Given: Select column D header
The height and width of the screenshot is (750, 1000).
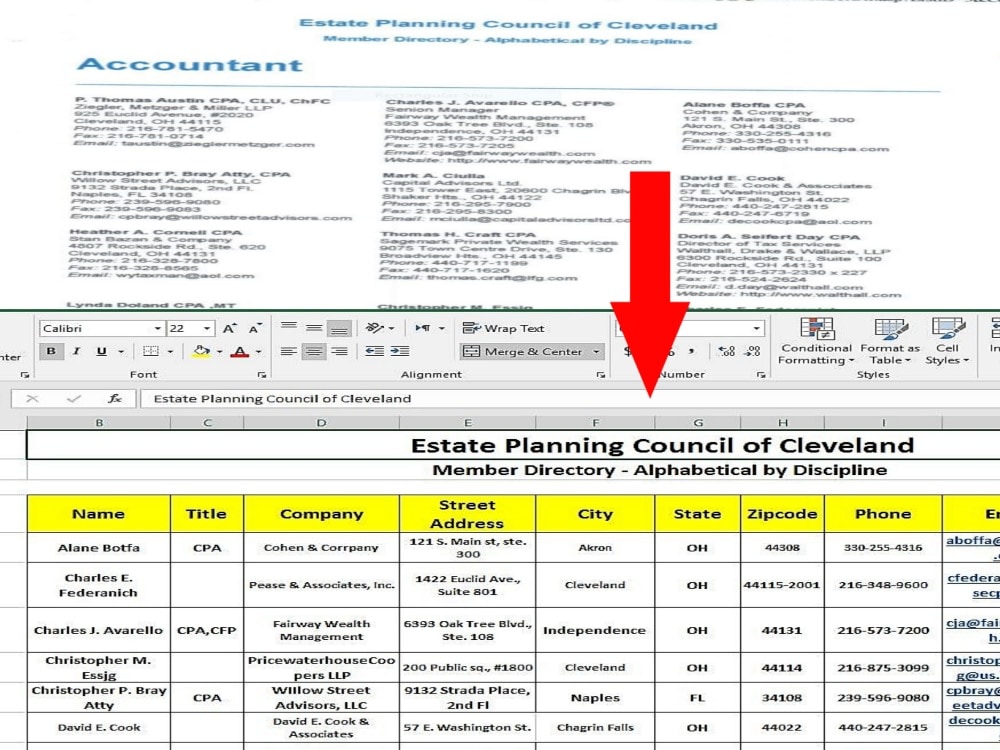Looking at the screenshot, I should point(321,423).
